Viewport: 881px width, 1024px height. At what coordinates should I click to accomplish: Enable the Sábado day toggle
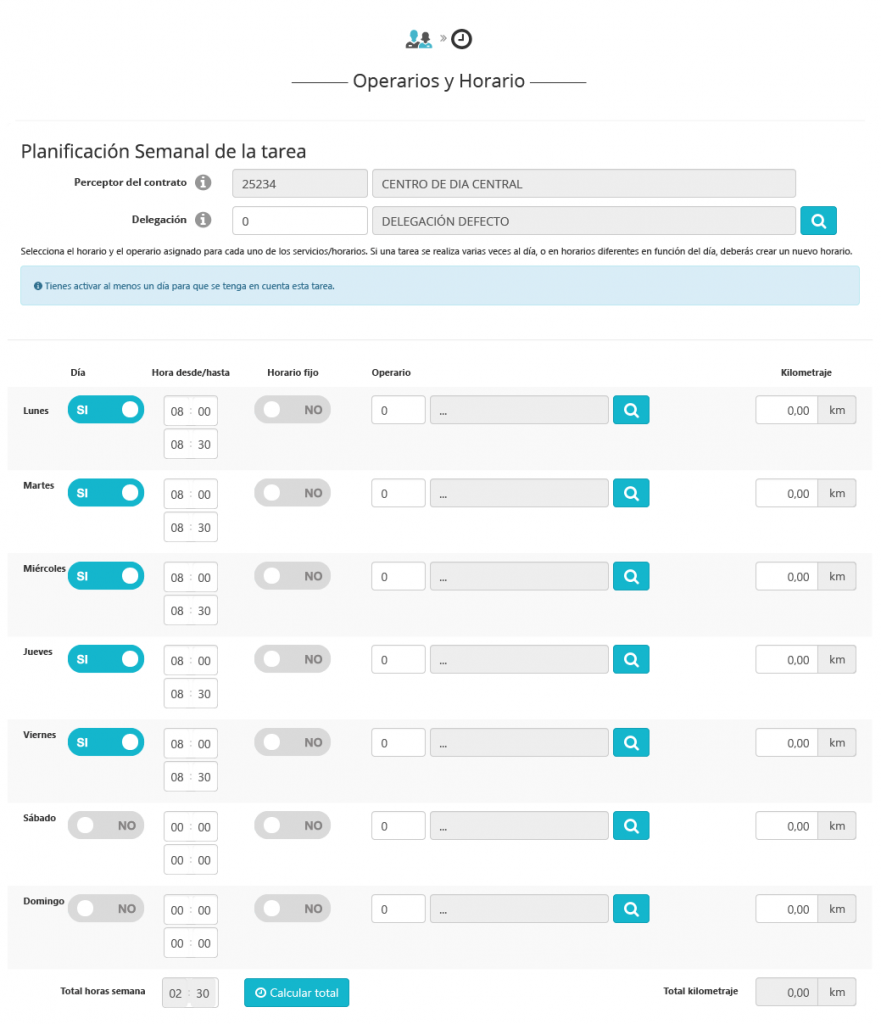[106, 825]
